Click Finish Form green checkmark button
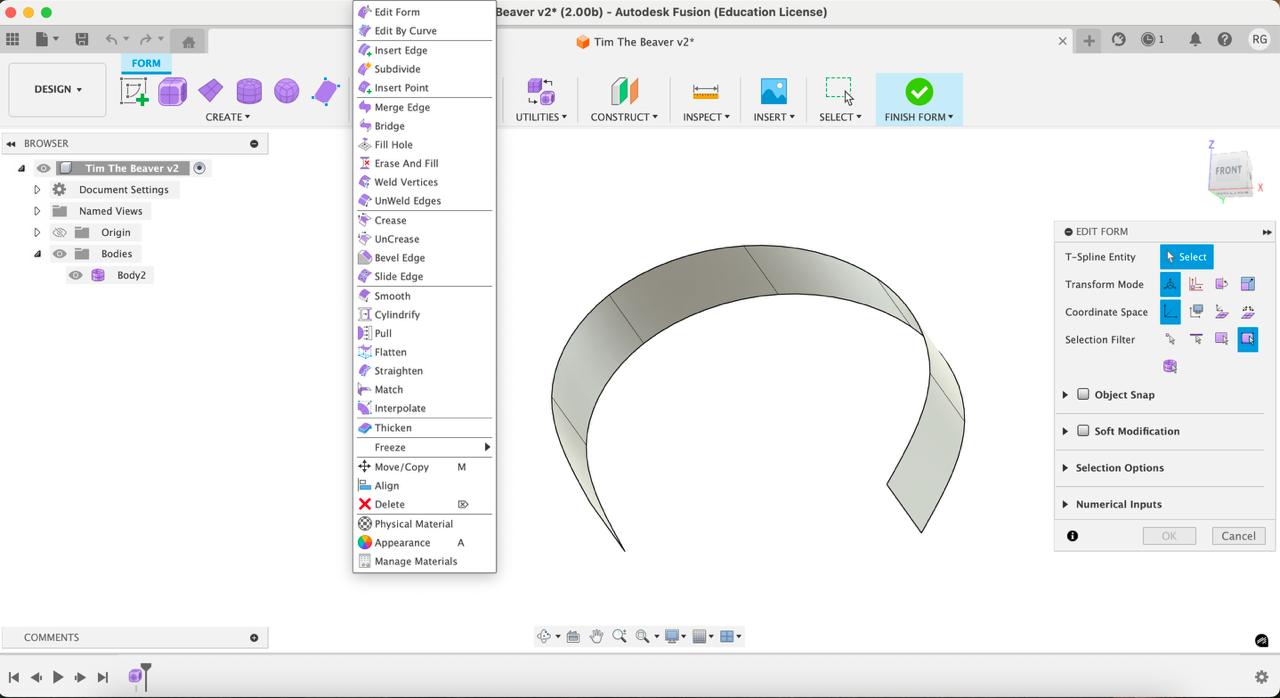This screenshot has width=1280, height=698. [919, 92]
